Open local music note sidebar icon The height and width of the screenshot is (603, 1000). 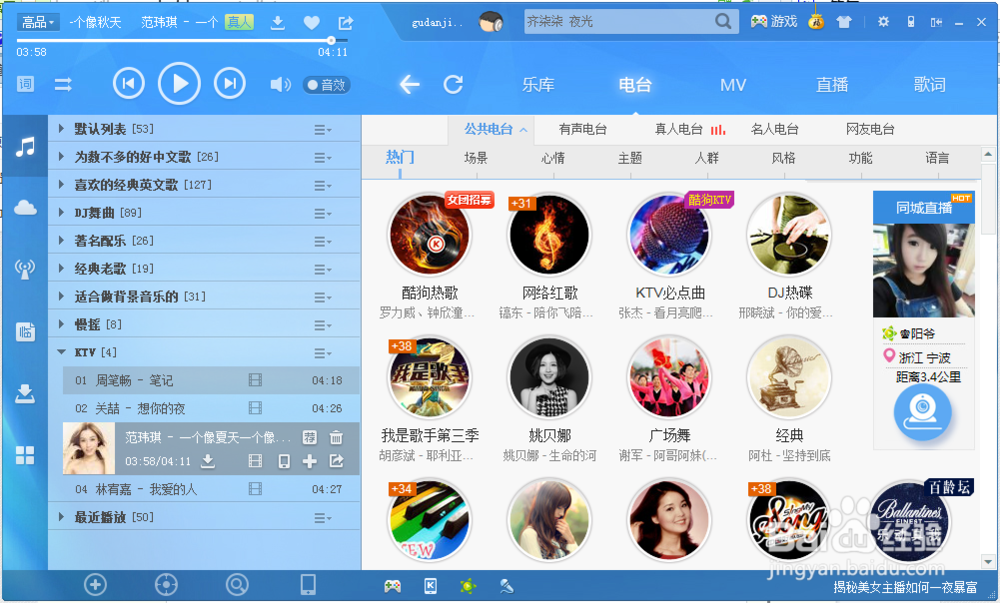point(25,147)
